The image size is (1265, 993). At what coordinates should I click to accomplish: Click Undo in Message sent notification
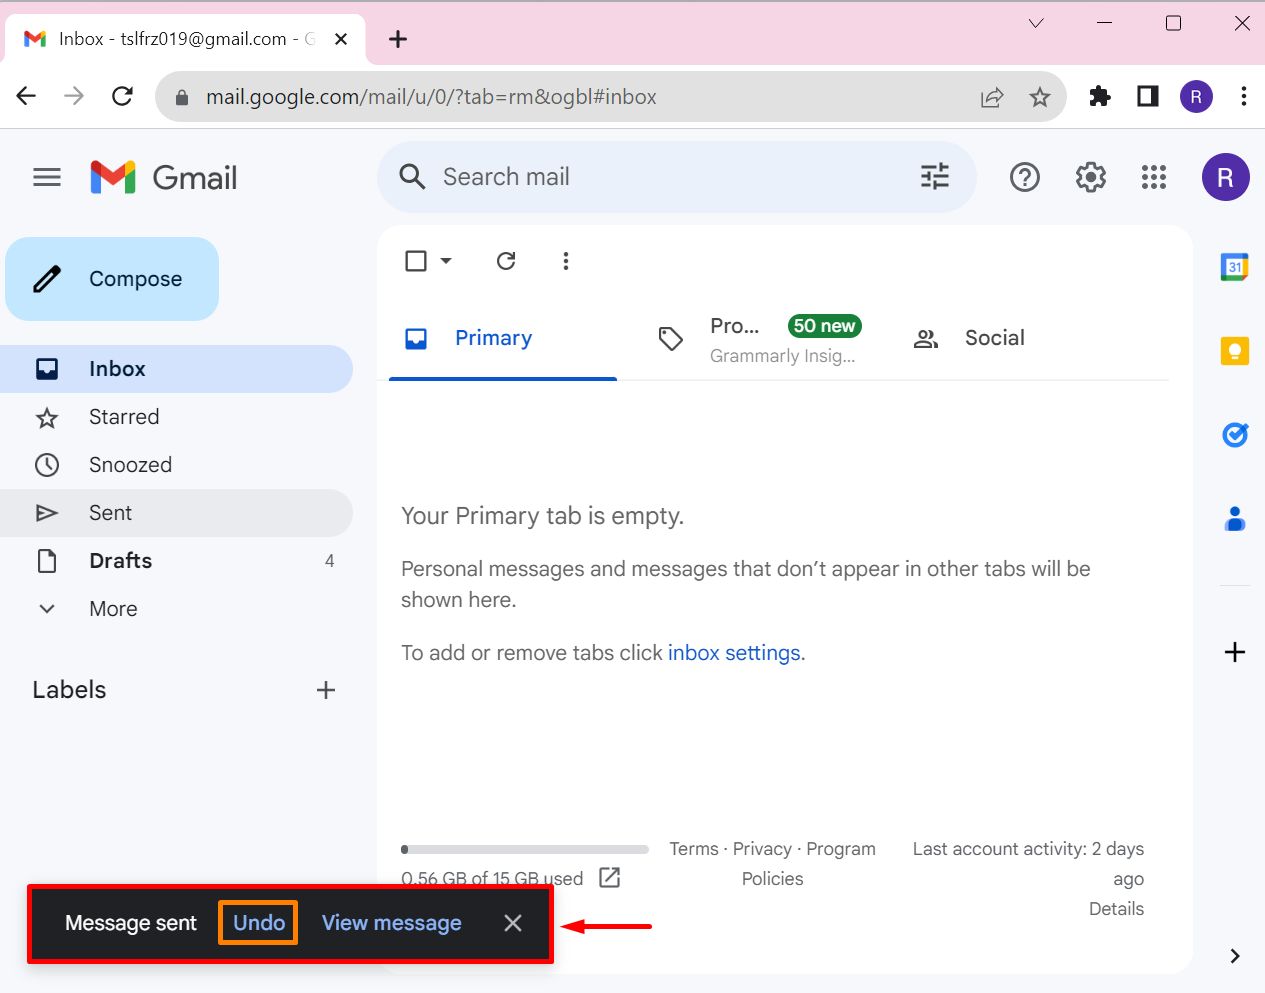[x=259, y=923]
